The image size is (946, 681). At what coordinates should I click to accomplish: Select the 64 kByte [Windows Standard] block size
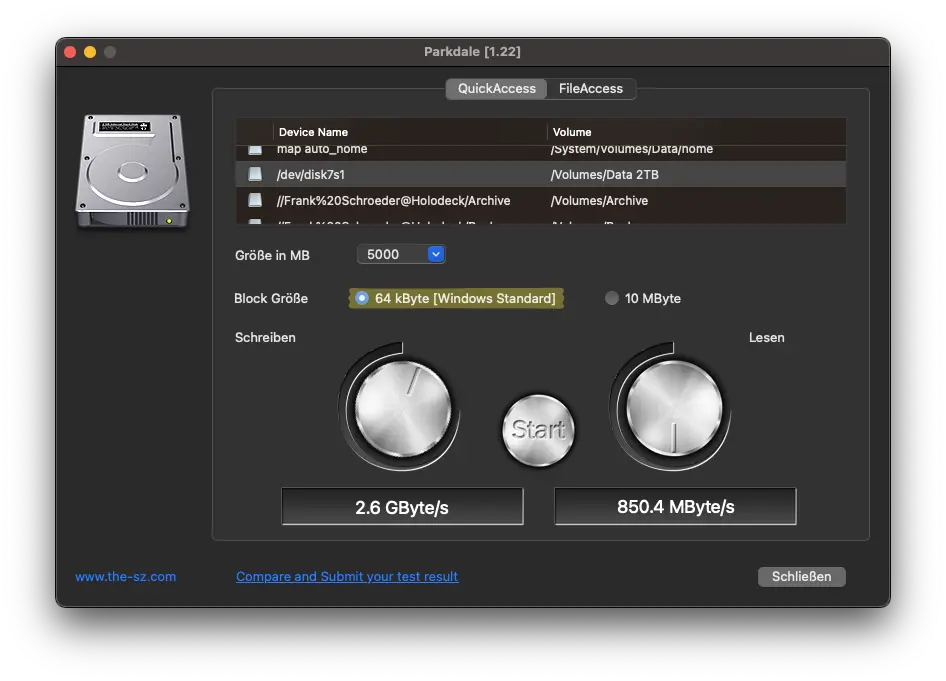(362, 299)
